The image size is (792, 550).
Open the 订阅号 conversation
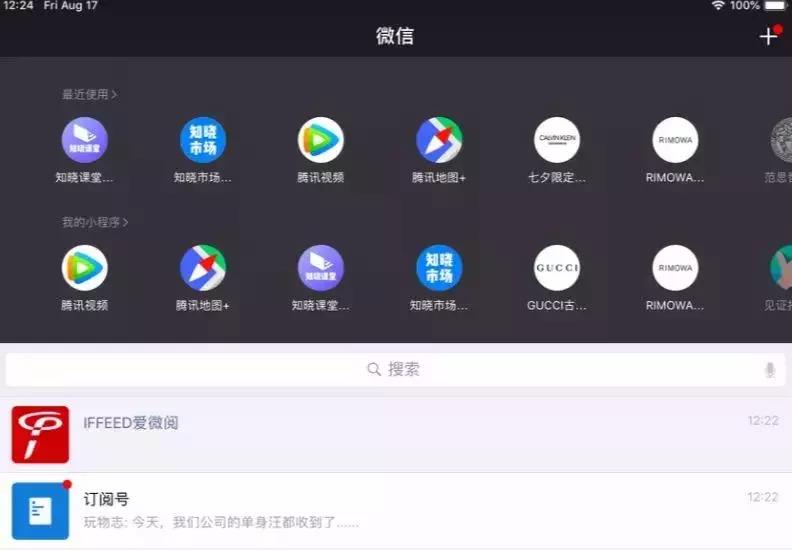coord(396,511)
